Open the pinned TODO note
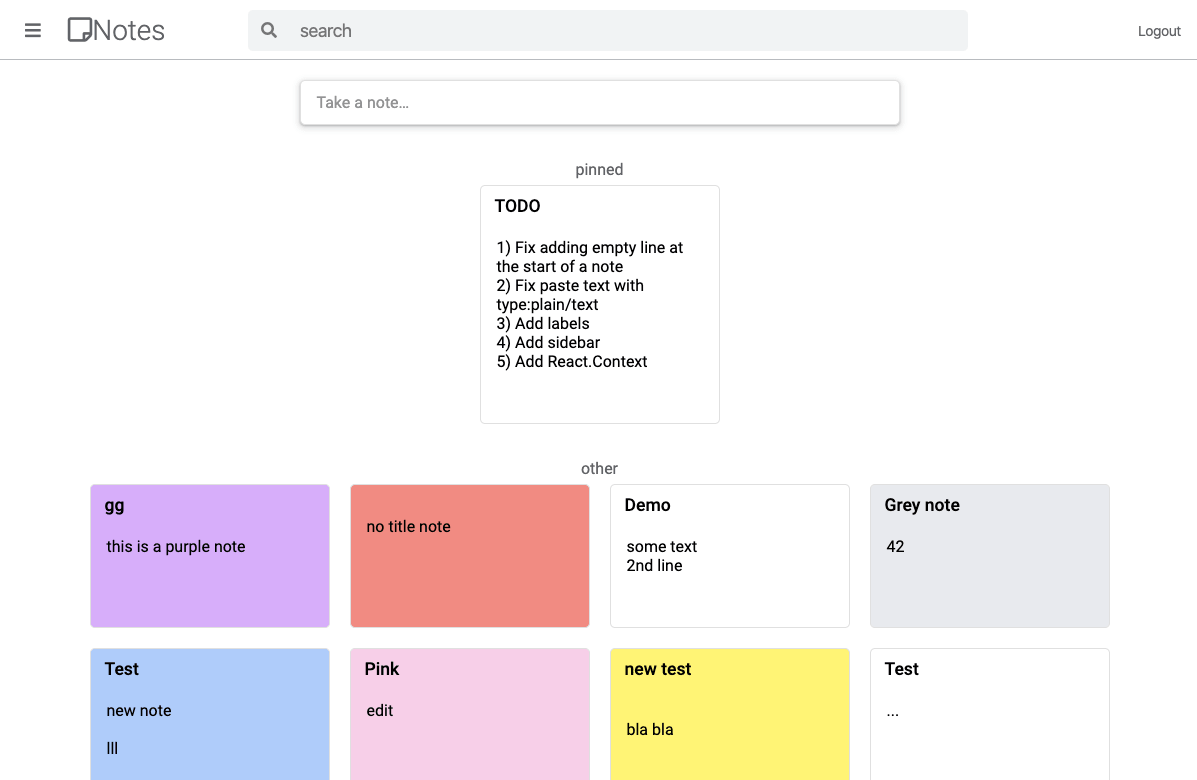The height and width of the screenshot is (780, 1197). (x=599, y=304)
